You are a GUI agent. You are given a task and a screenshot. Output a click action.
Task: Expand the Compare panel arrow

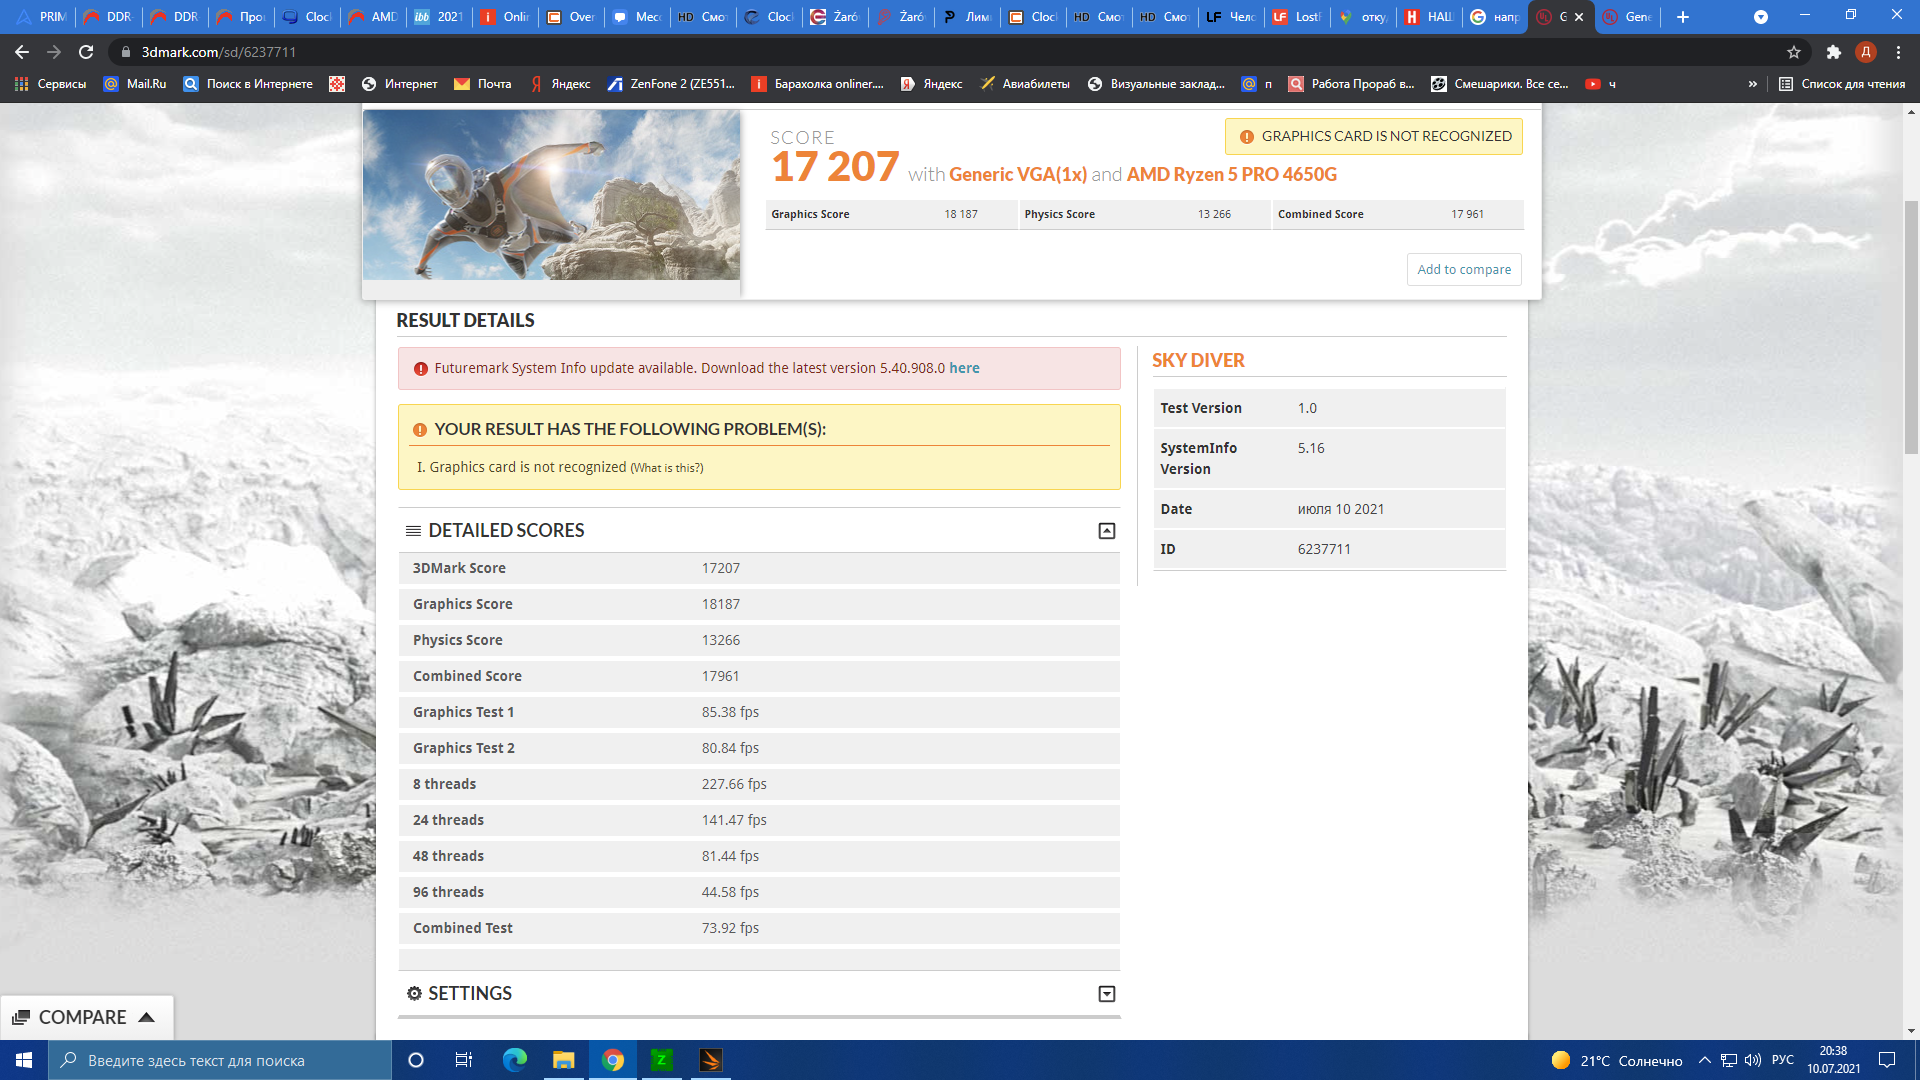(x=147, y=1017)
